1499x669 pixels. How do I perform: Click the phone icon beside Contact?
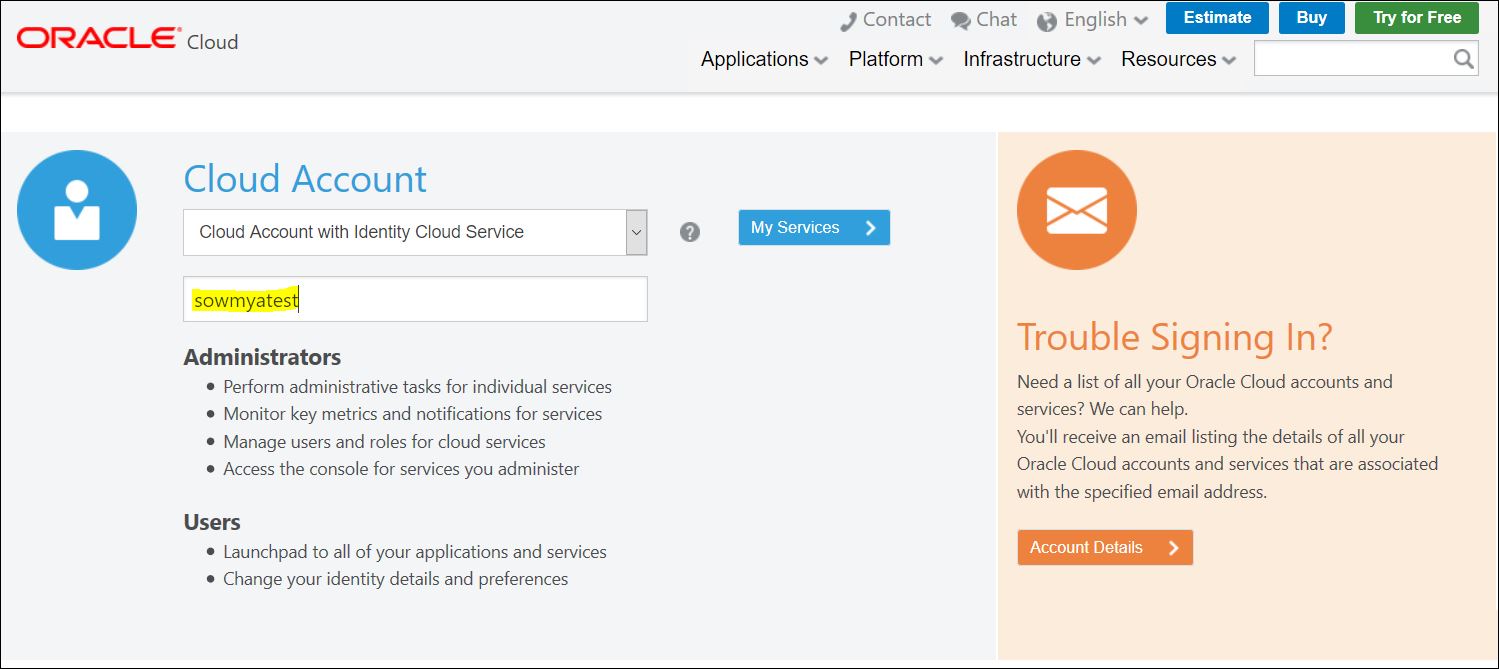click(849, 21)
